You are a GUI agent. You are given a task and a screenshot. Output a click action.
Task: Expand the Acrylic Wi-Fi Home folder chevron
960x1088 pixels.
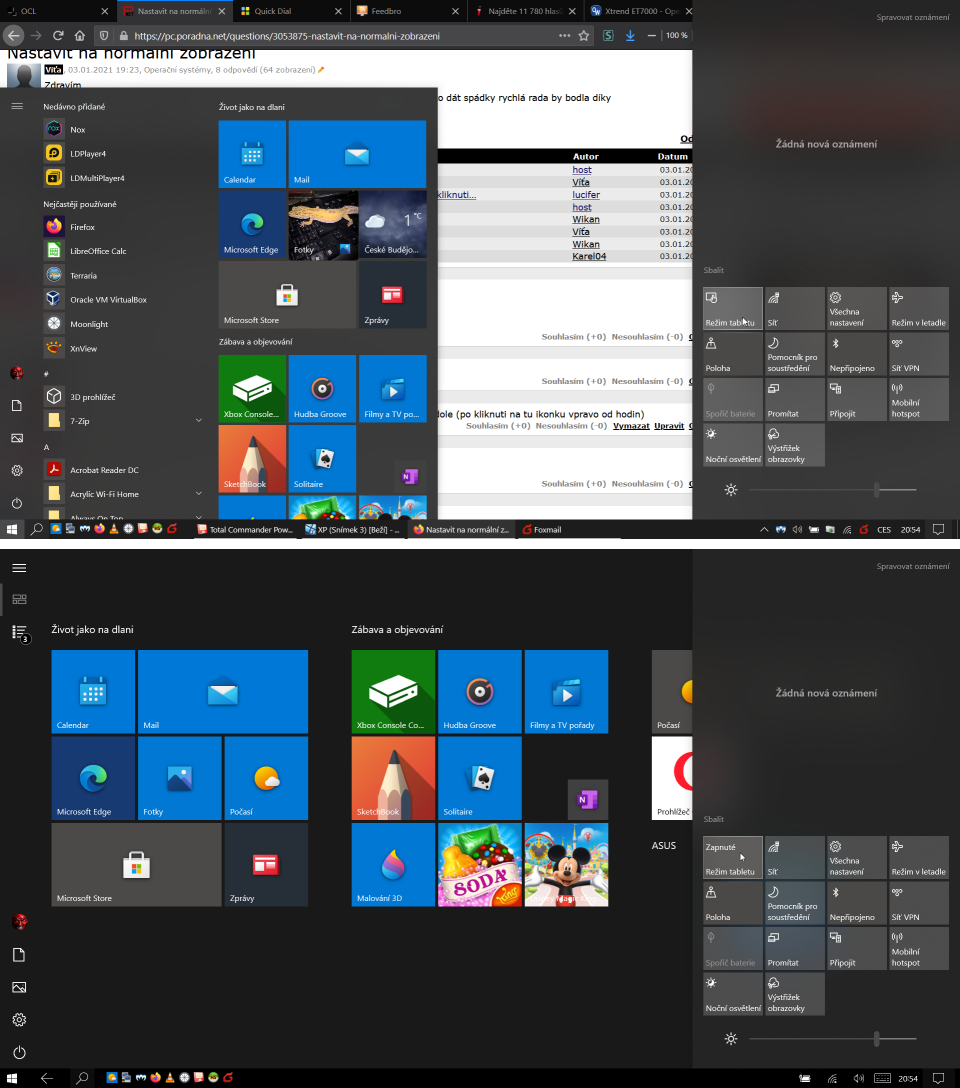(x=198, y=493)
